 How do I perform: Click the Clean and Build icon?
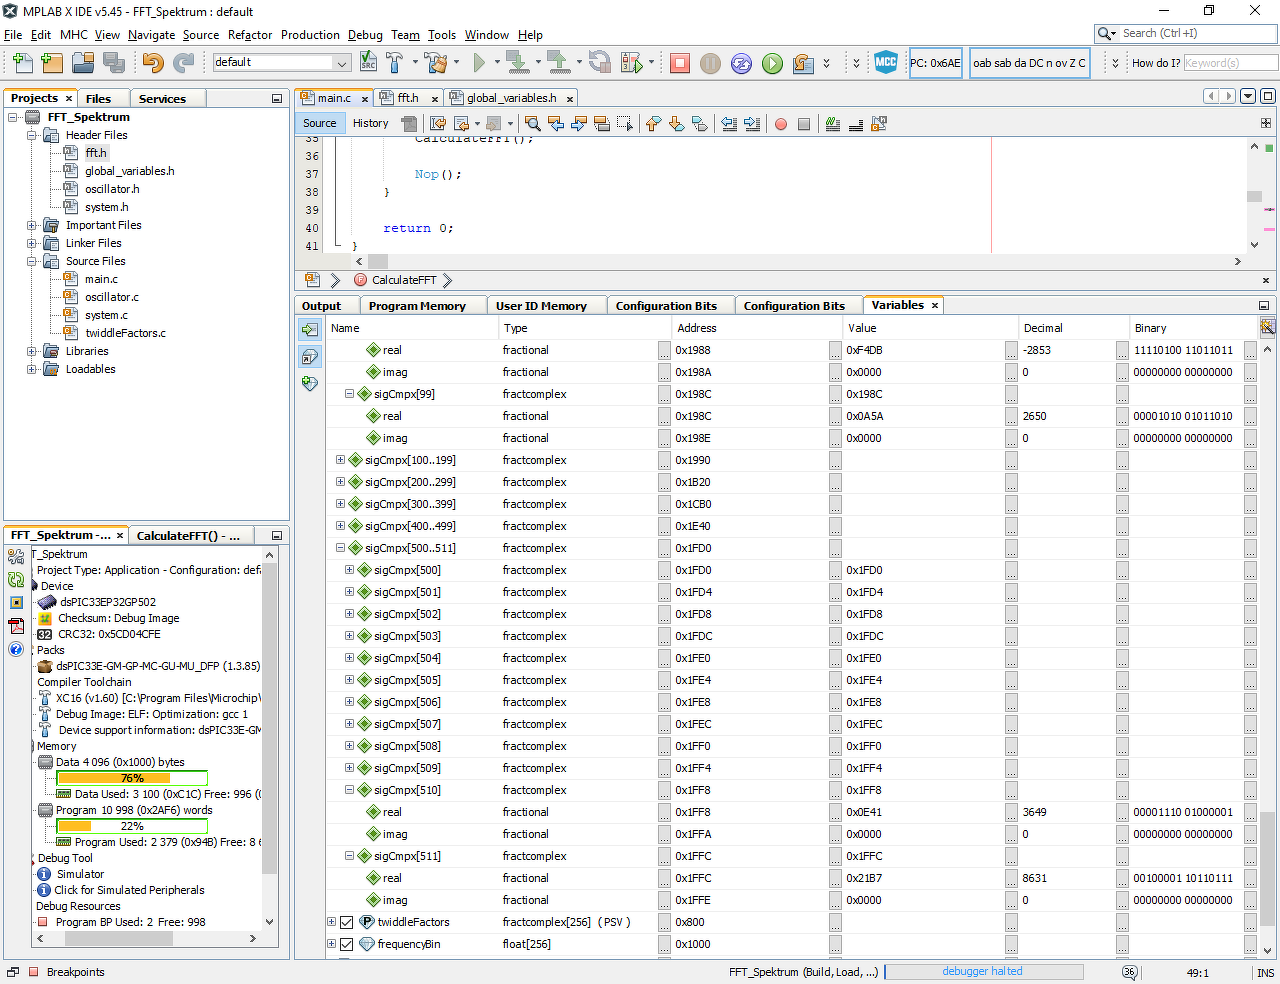pos(435,63)
